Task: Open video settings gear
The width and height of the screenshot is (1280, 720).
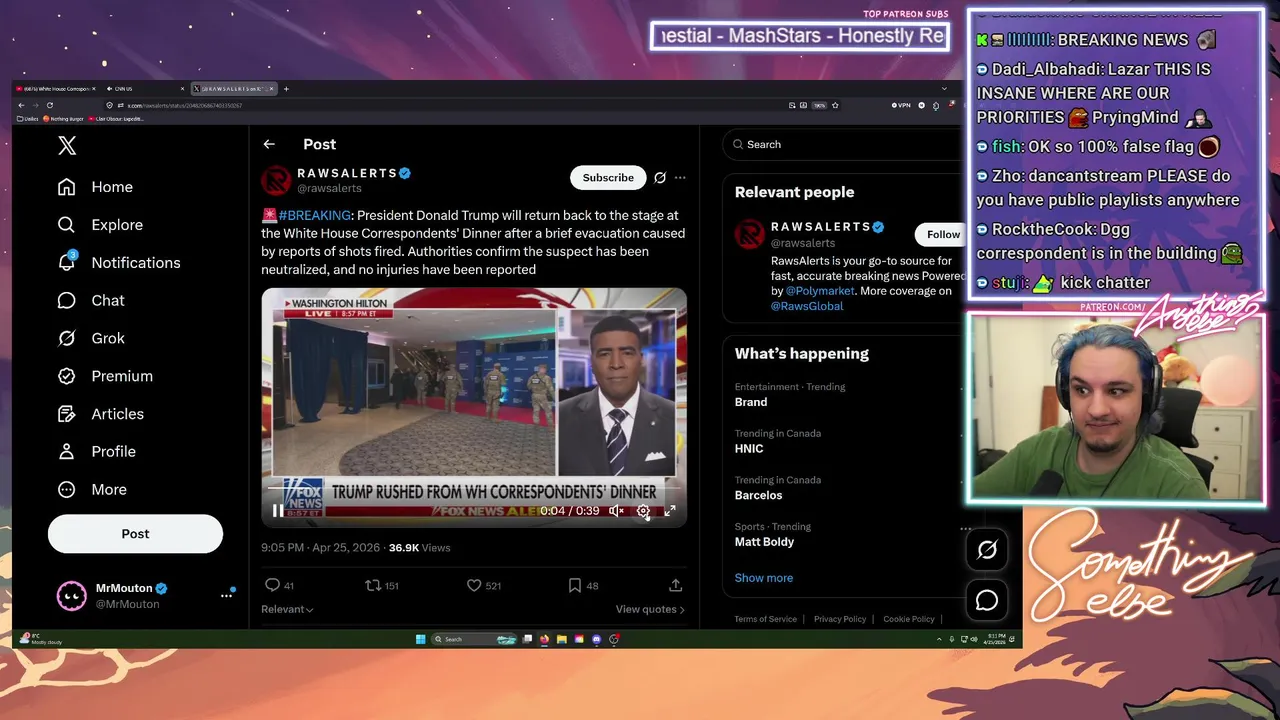Action: (643, 511)
